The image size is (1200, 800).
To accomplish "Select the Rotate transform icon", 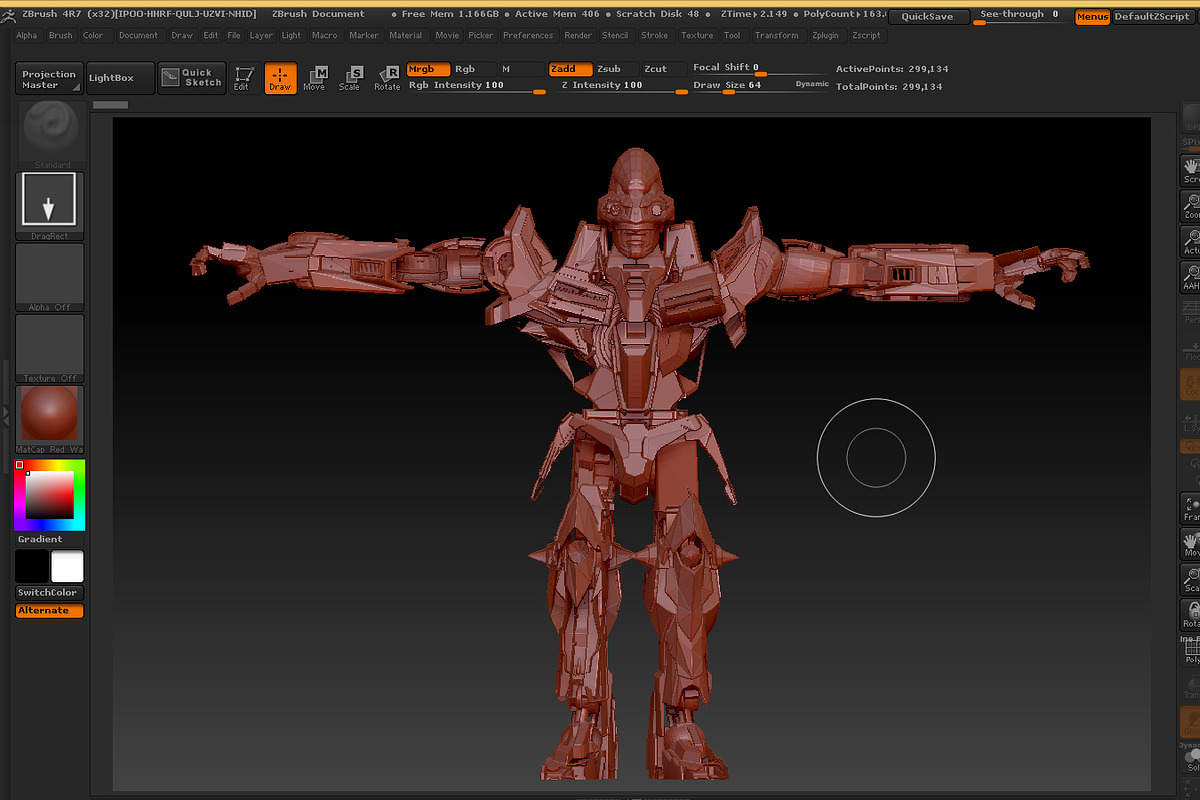I will pos(387,77).
